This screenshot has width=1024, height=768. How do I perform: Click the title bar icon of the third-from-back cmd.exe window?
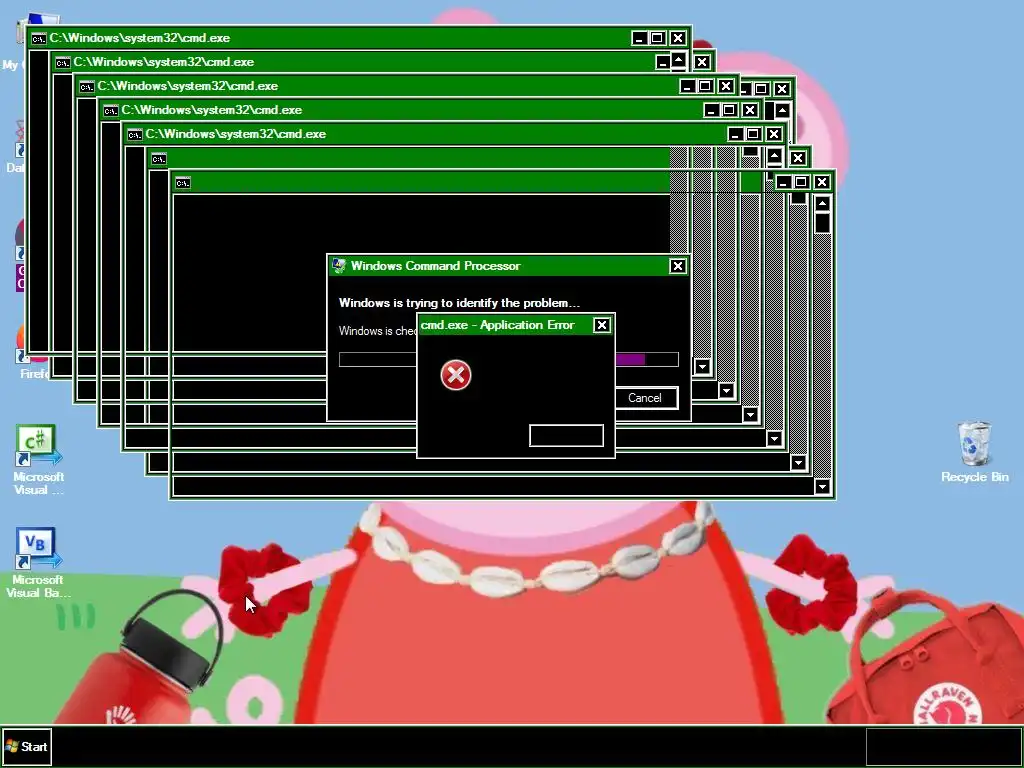pyautogui.click(x=87, y=87)
